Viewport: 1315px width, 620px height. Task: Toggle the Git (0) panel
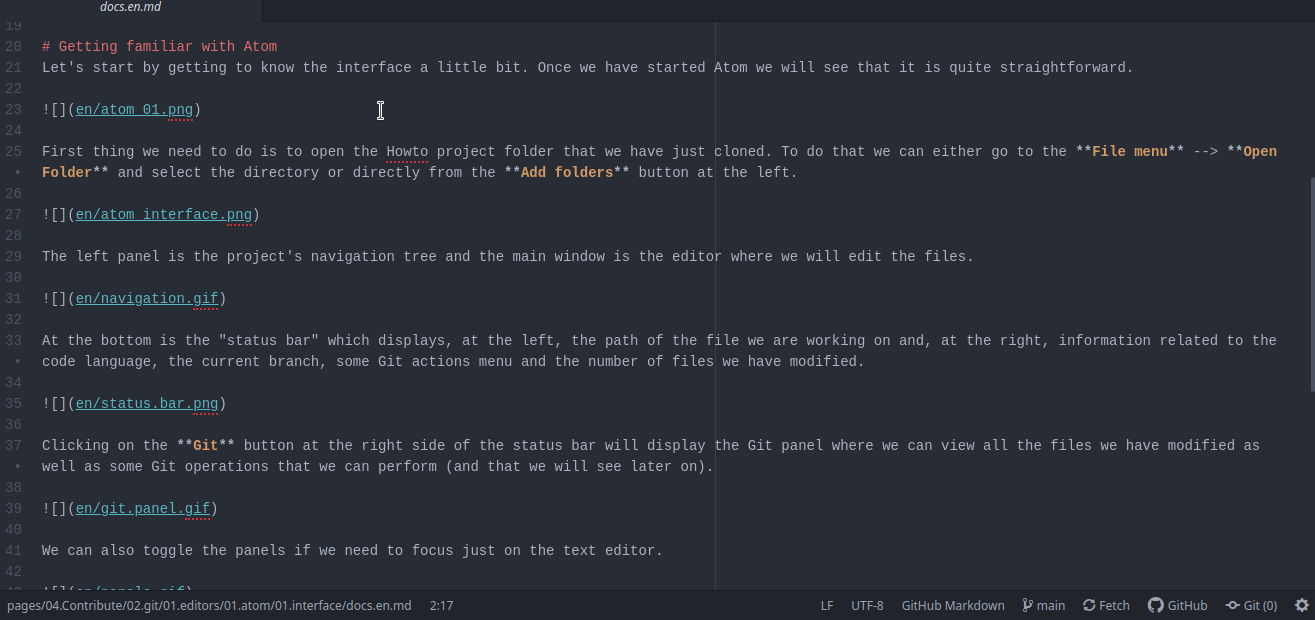click(1251, 605)
